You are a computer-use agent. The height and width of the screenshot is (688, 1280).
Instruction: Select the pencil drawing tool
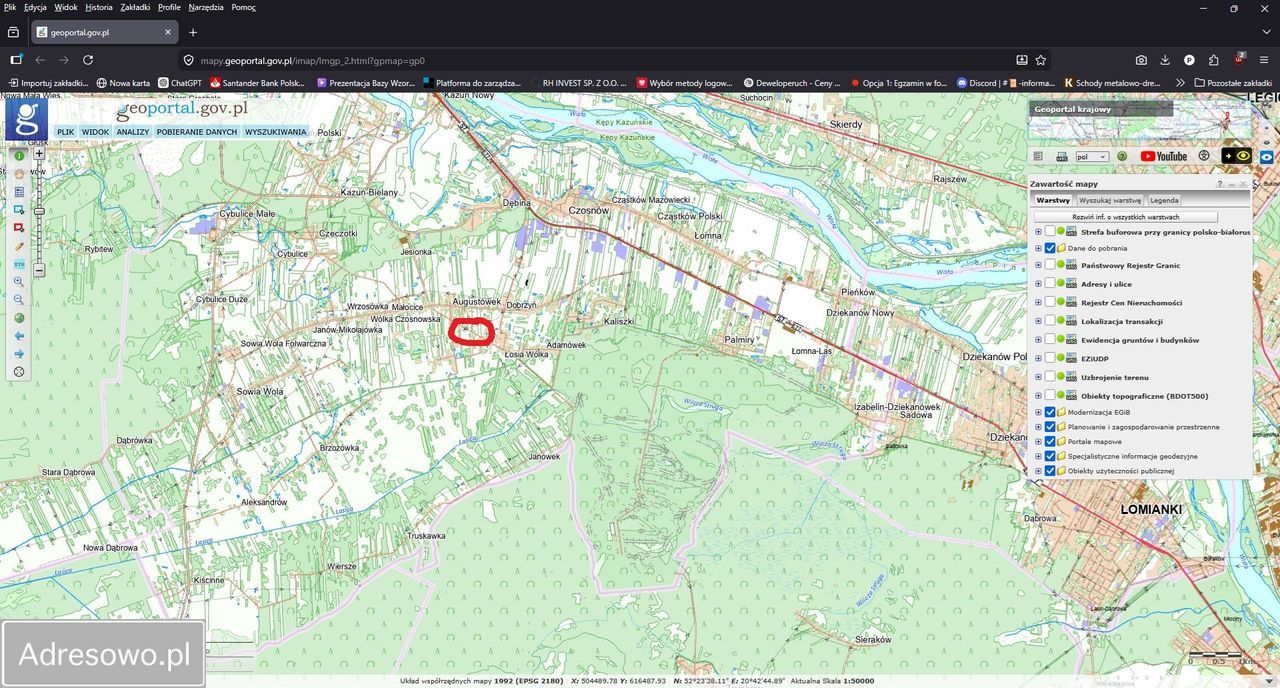19,246
